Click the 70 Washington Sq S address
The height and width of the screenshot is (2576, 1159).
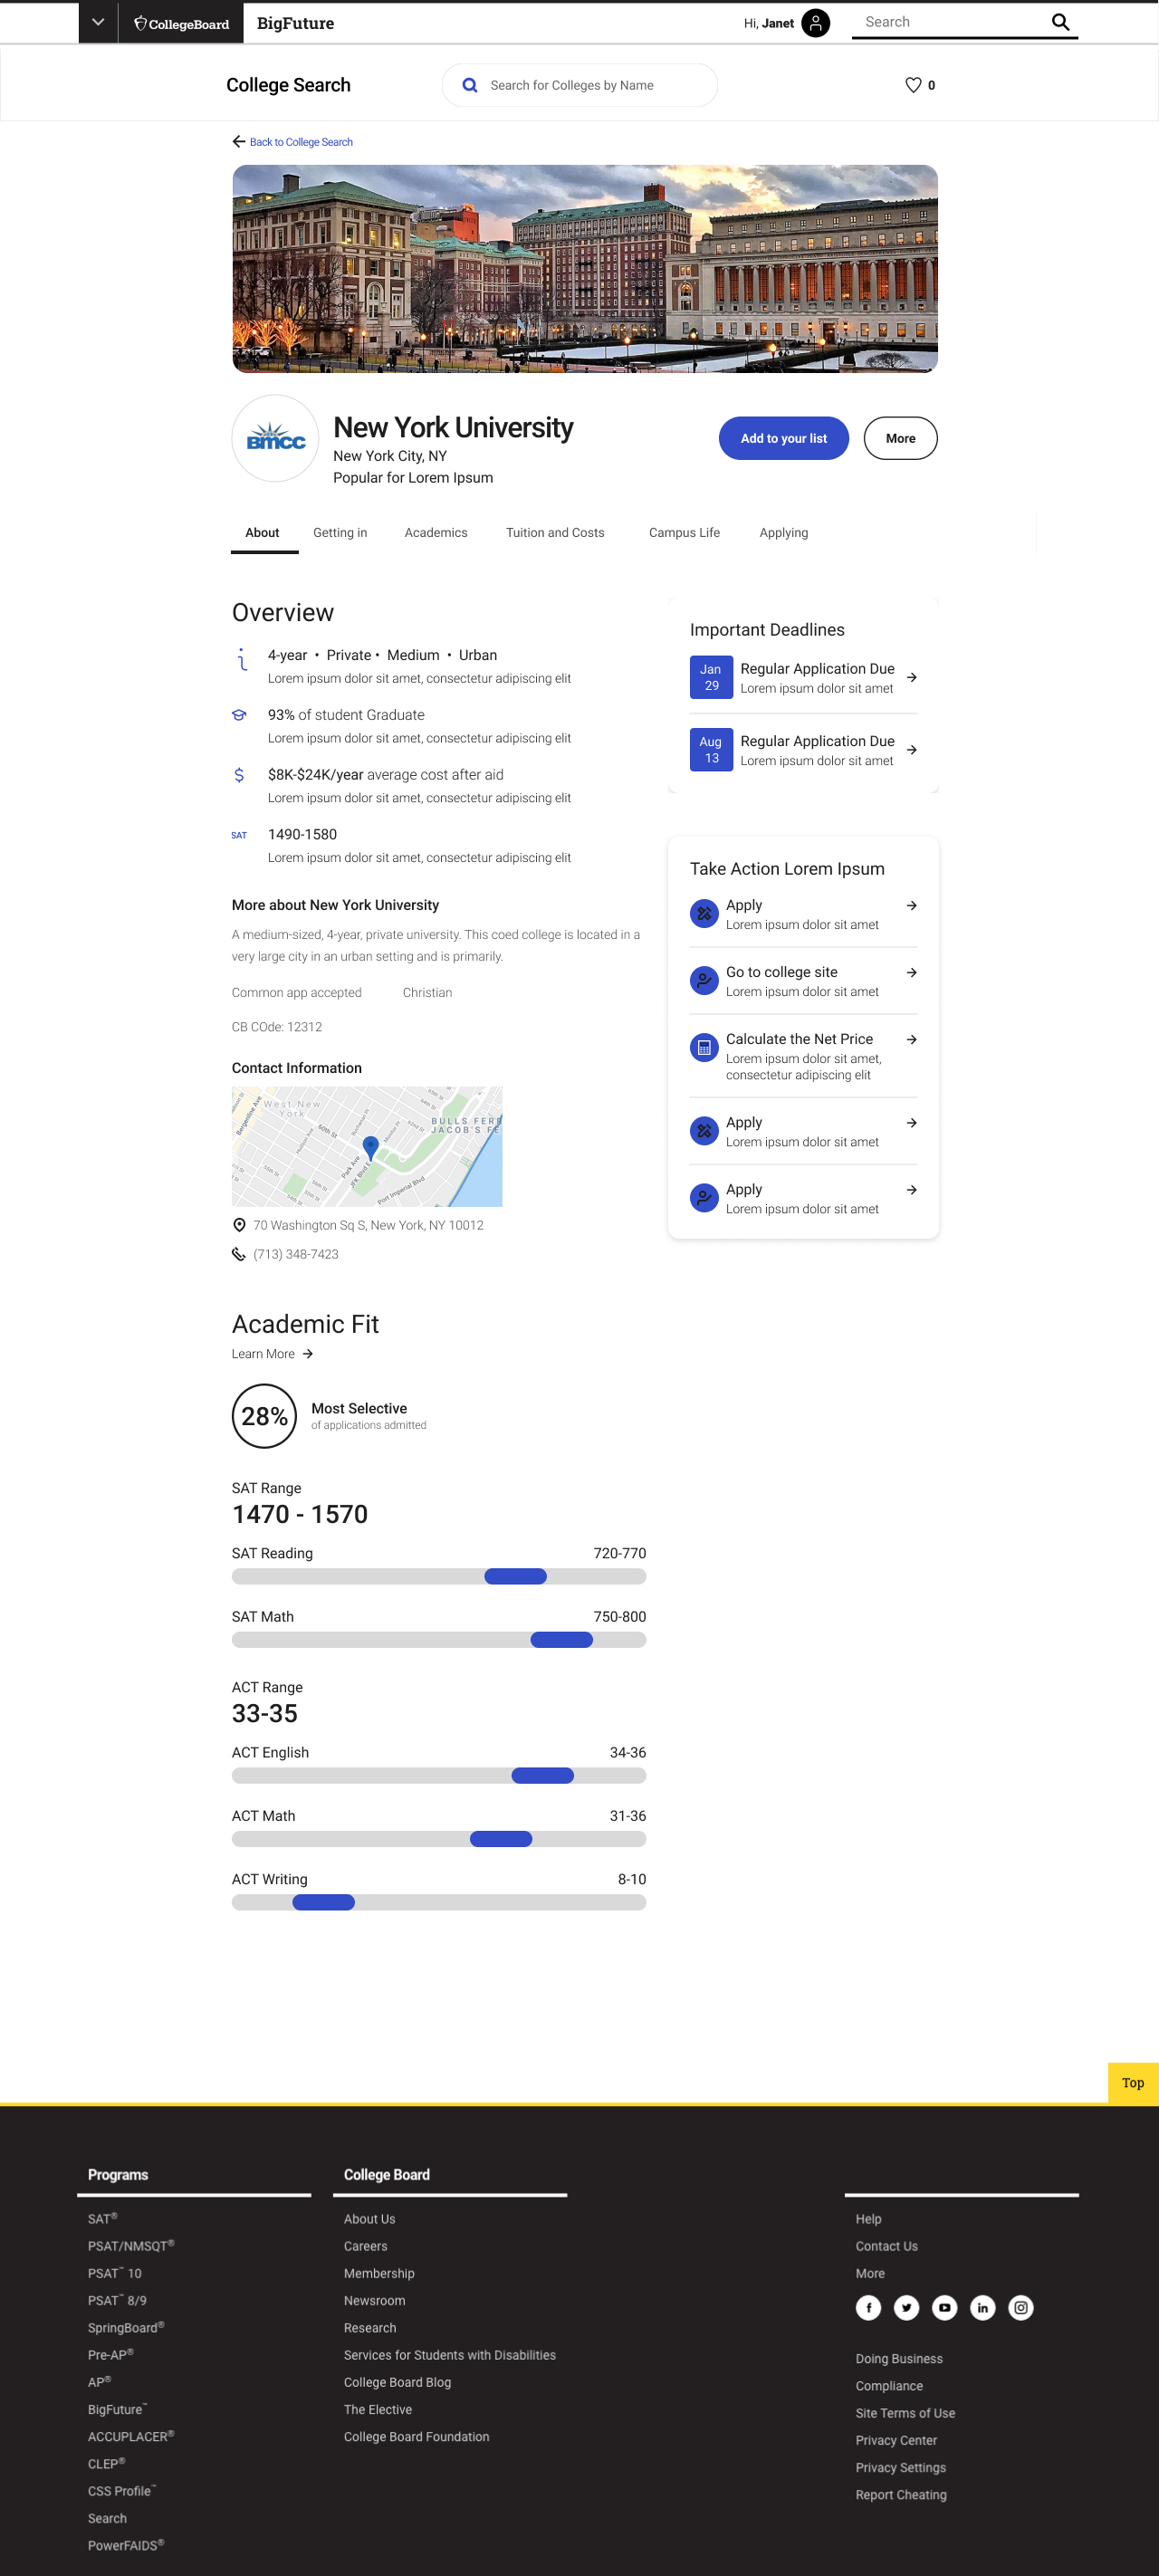point(368,1225)
